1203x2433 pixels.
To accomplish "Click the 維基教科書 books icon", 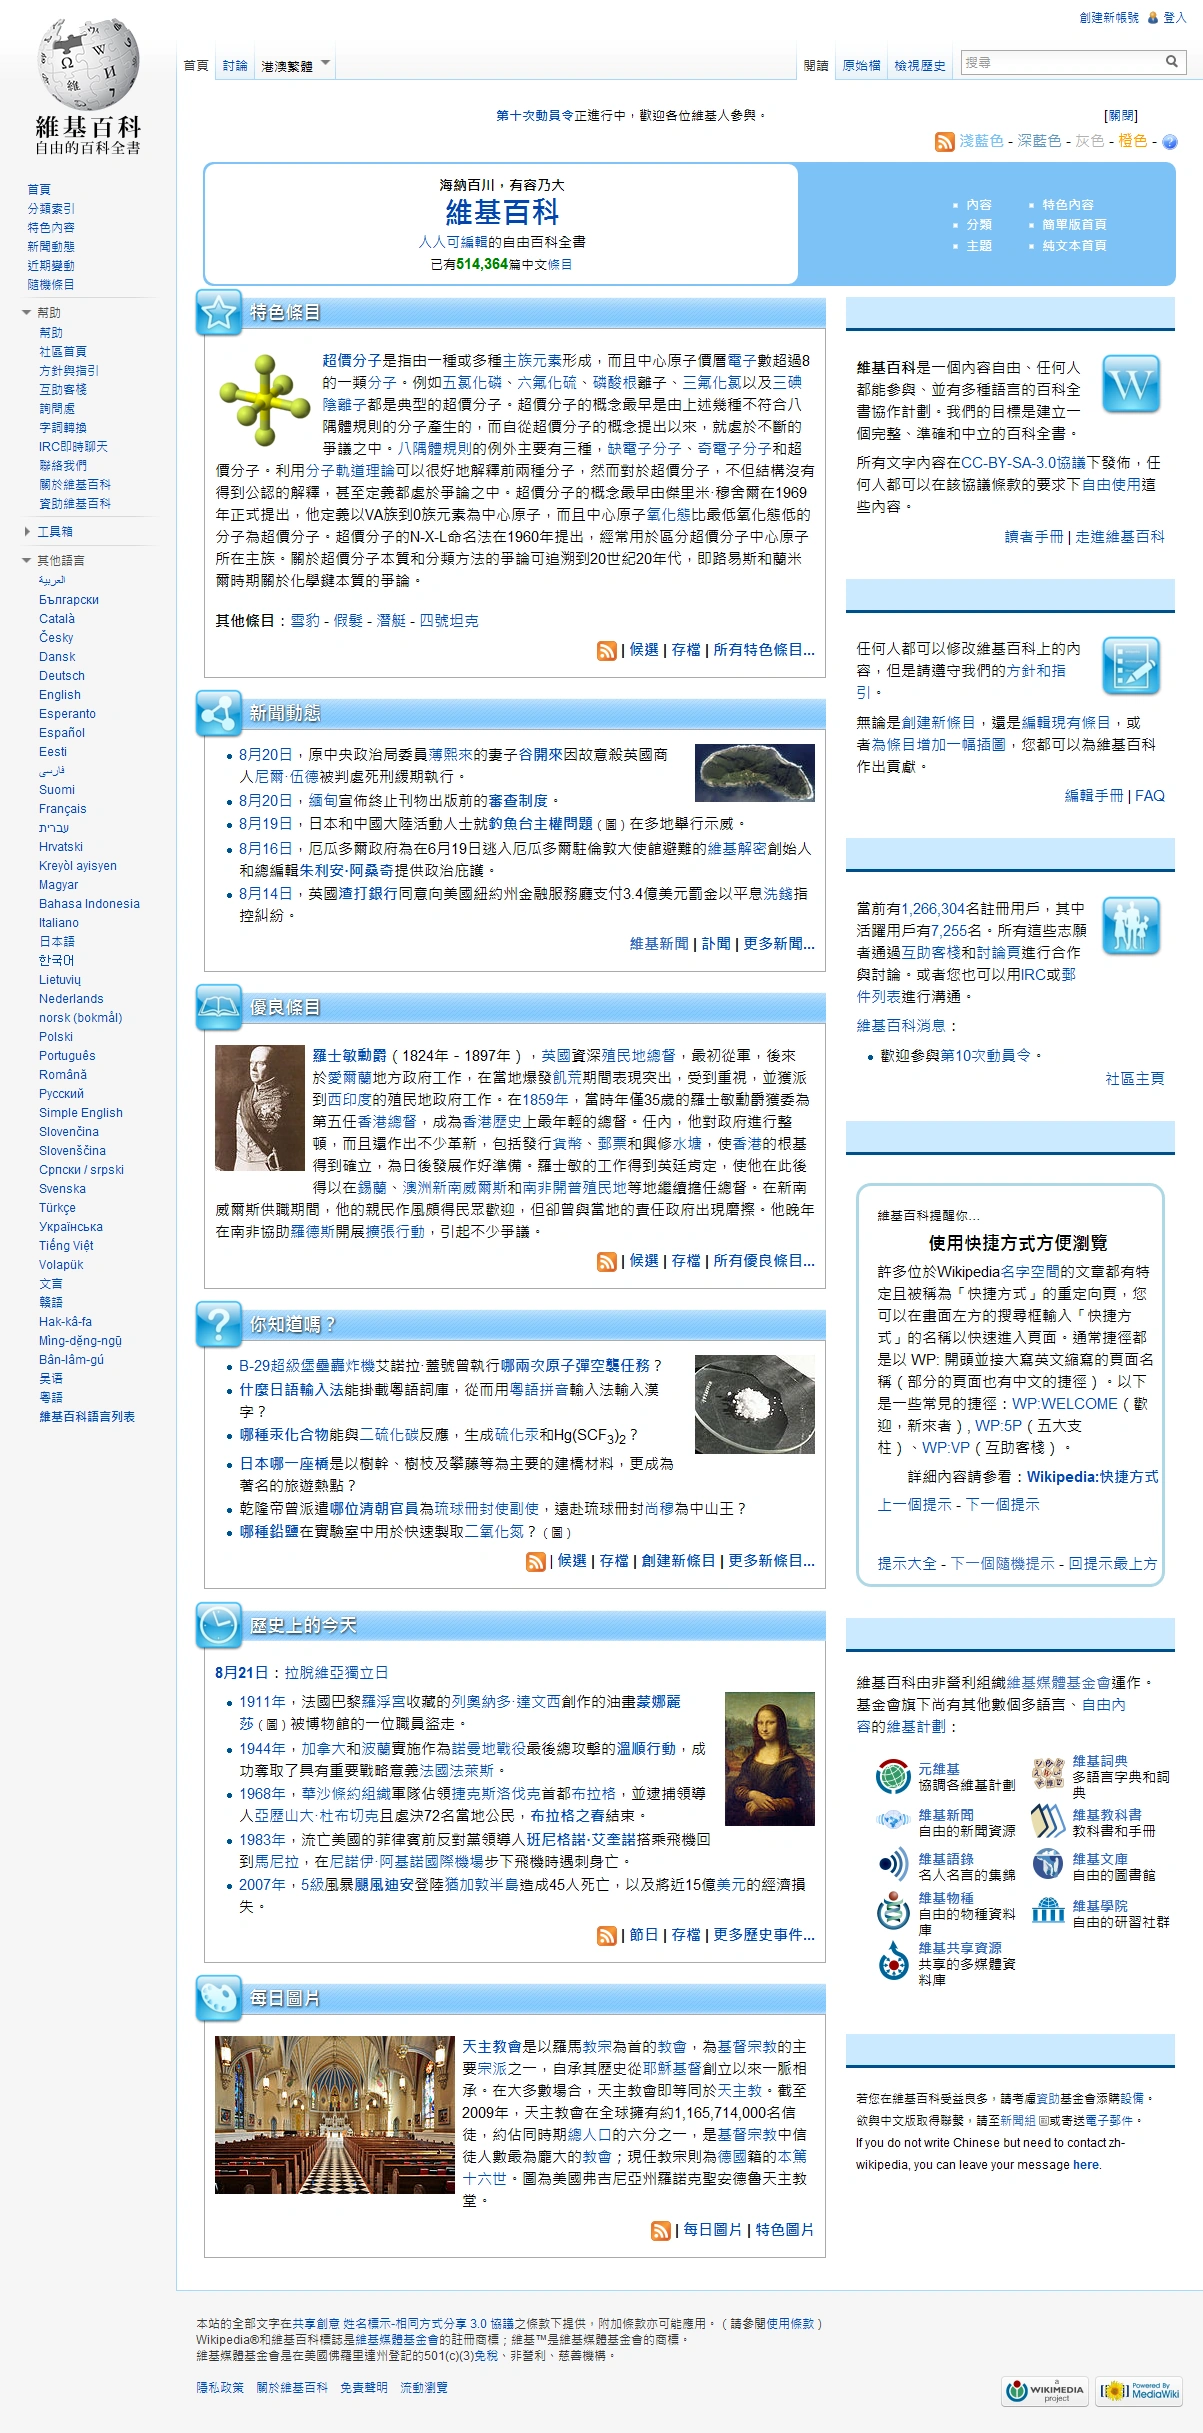I will coord(1048,1821).
